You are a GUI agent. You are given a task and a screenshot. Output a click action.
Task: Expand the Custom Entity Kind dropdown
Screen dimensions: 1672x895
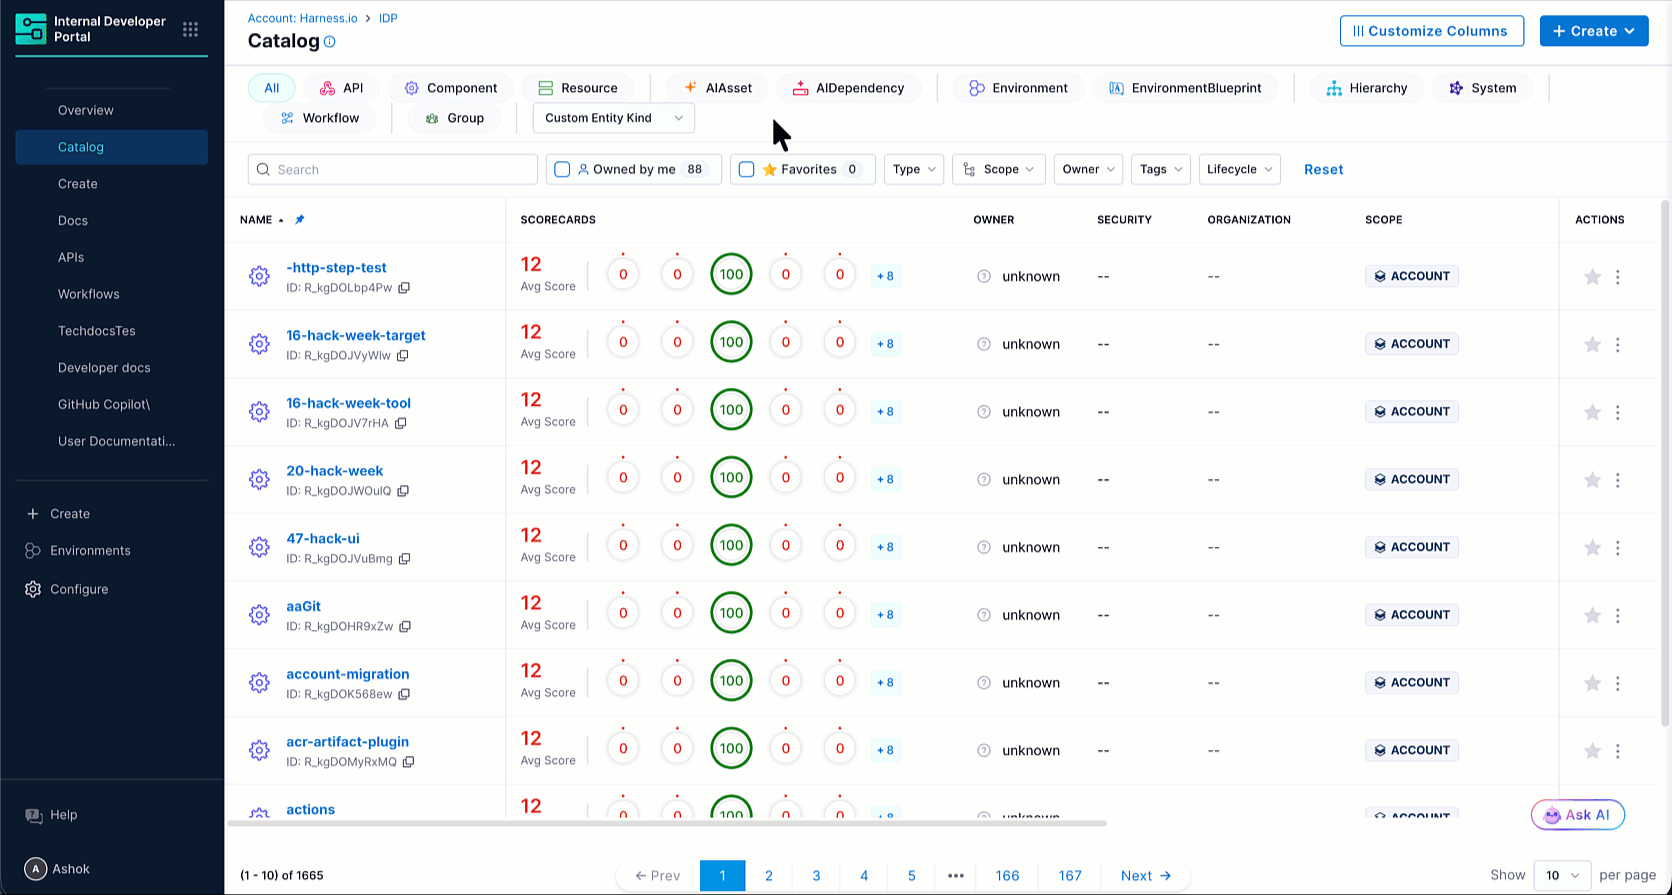point(613,118)
